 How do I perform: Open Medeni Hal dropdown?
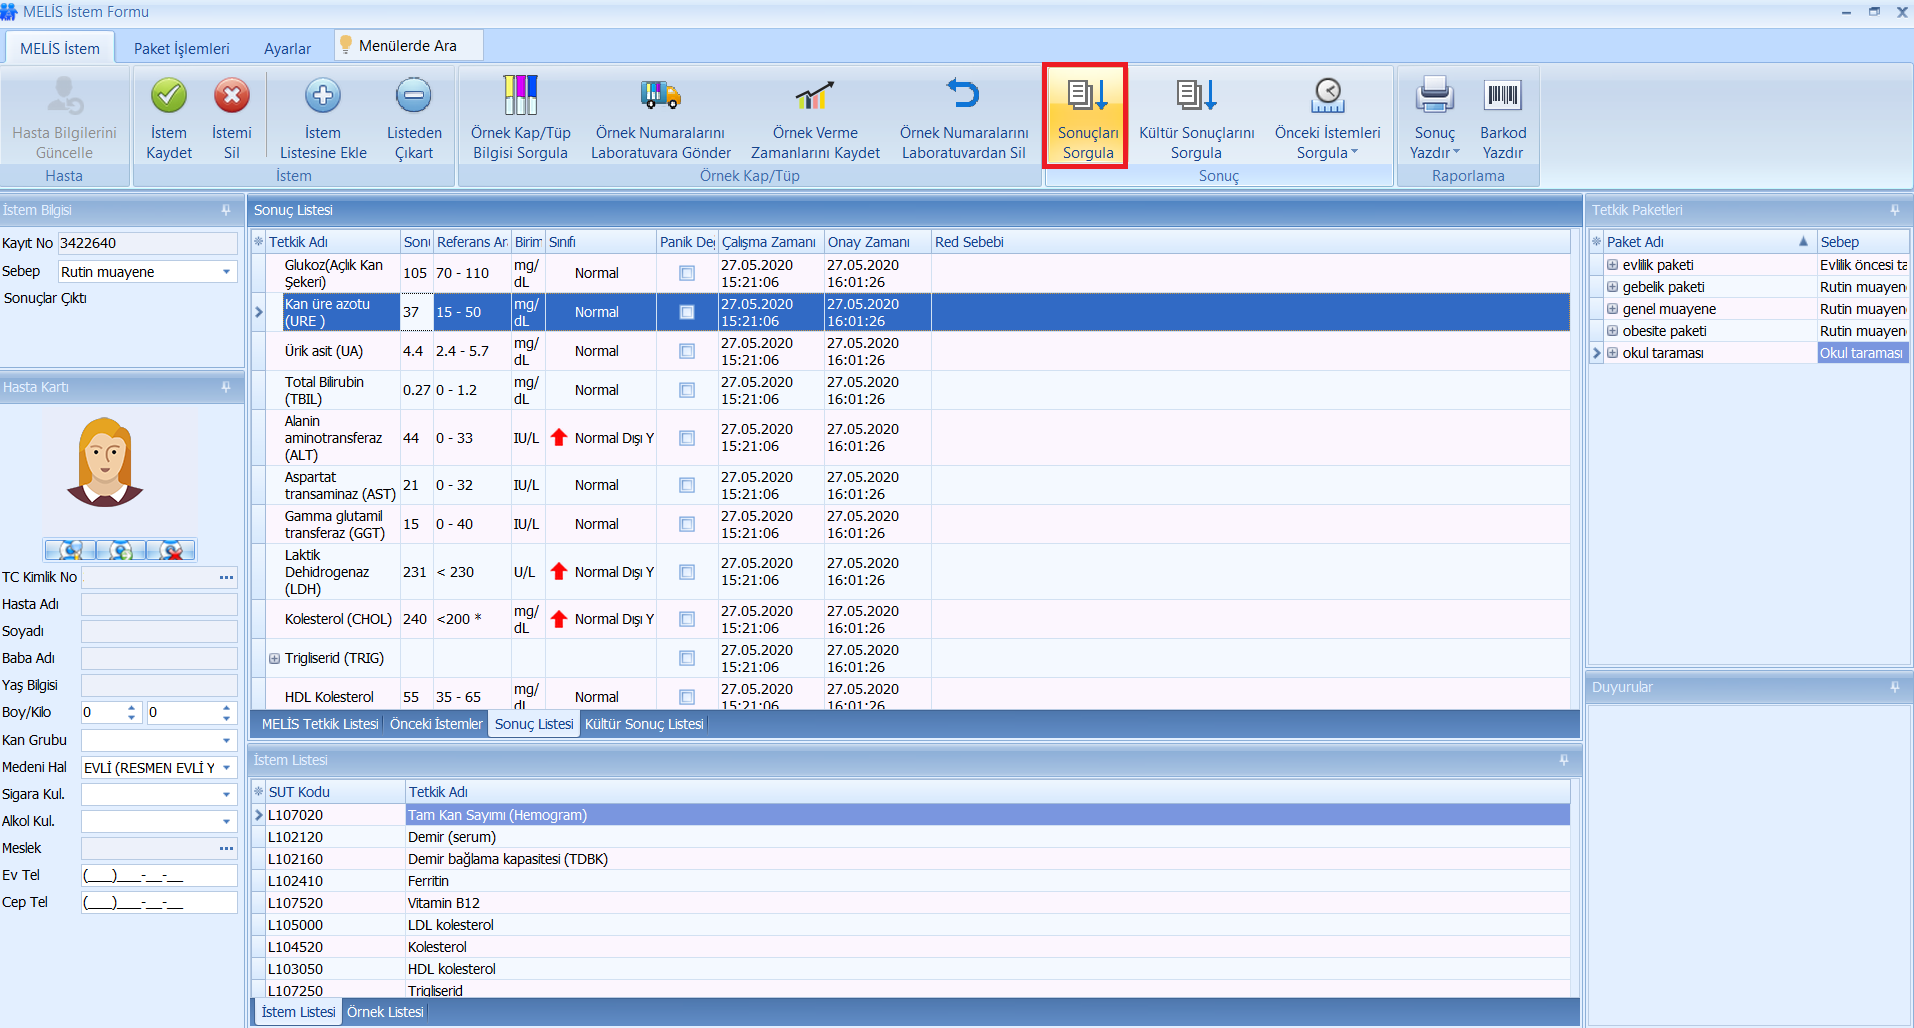pyautogui.click(x=227, y=767)
